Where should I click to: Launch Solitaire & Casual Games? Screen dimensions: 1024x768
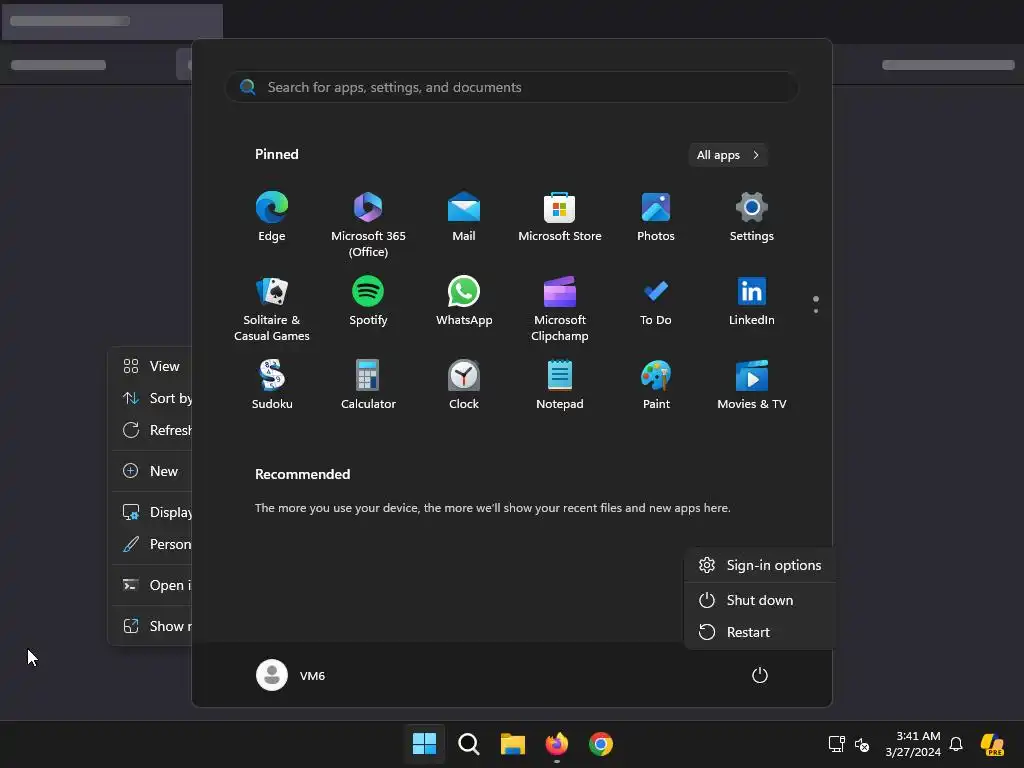point(272,308)
